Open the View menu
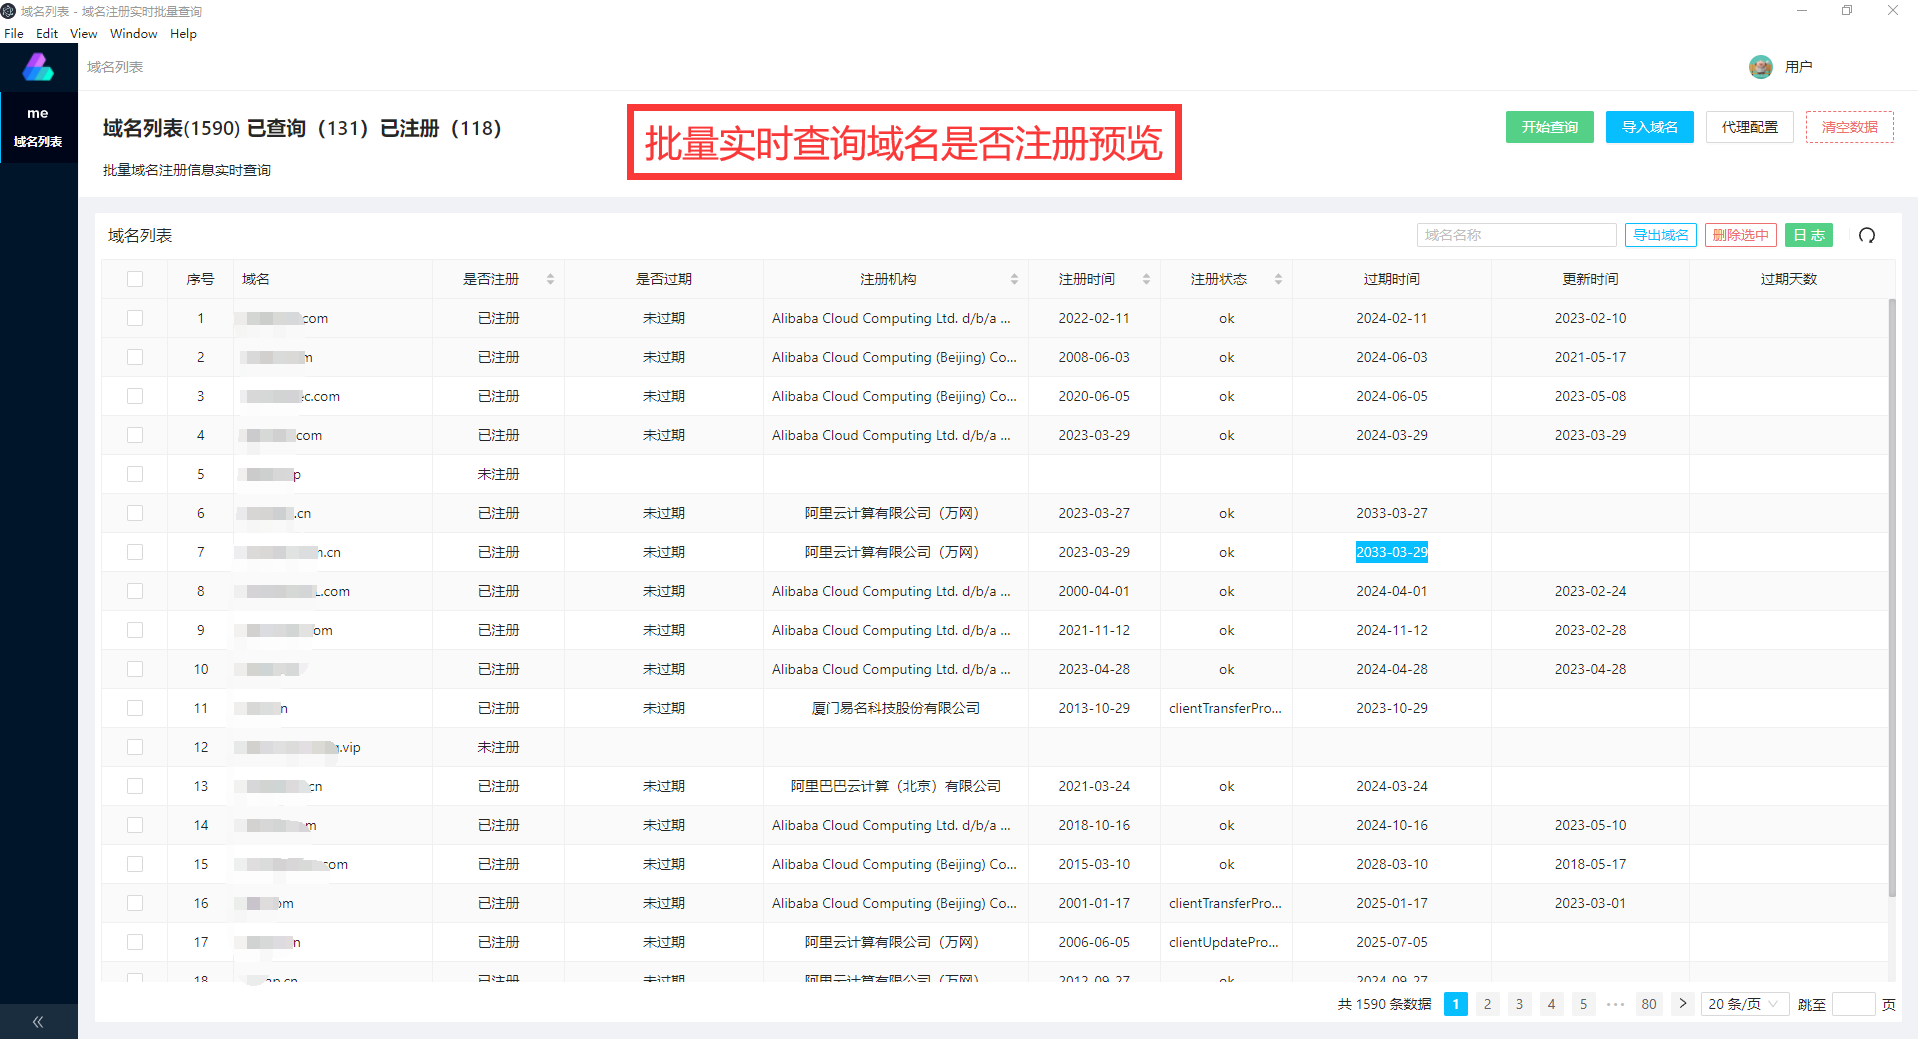Viewport: 1918px width, 1039px height. (x=84, y=33)
